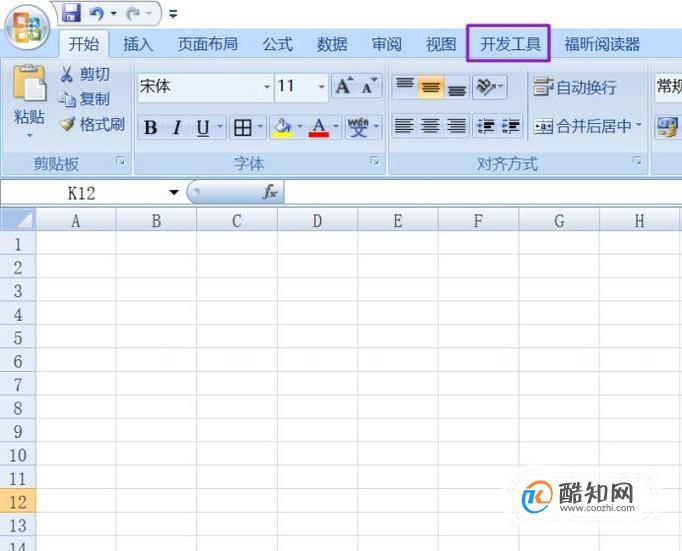This screenshot has width=682, height=551.
Task: Expand fill color palette arrow
Action: click(300, 127)
